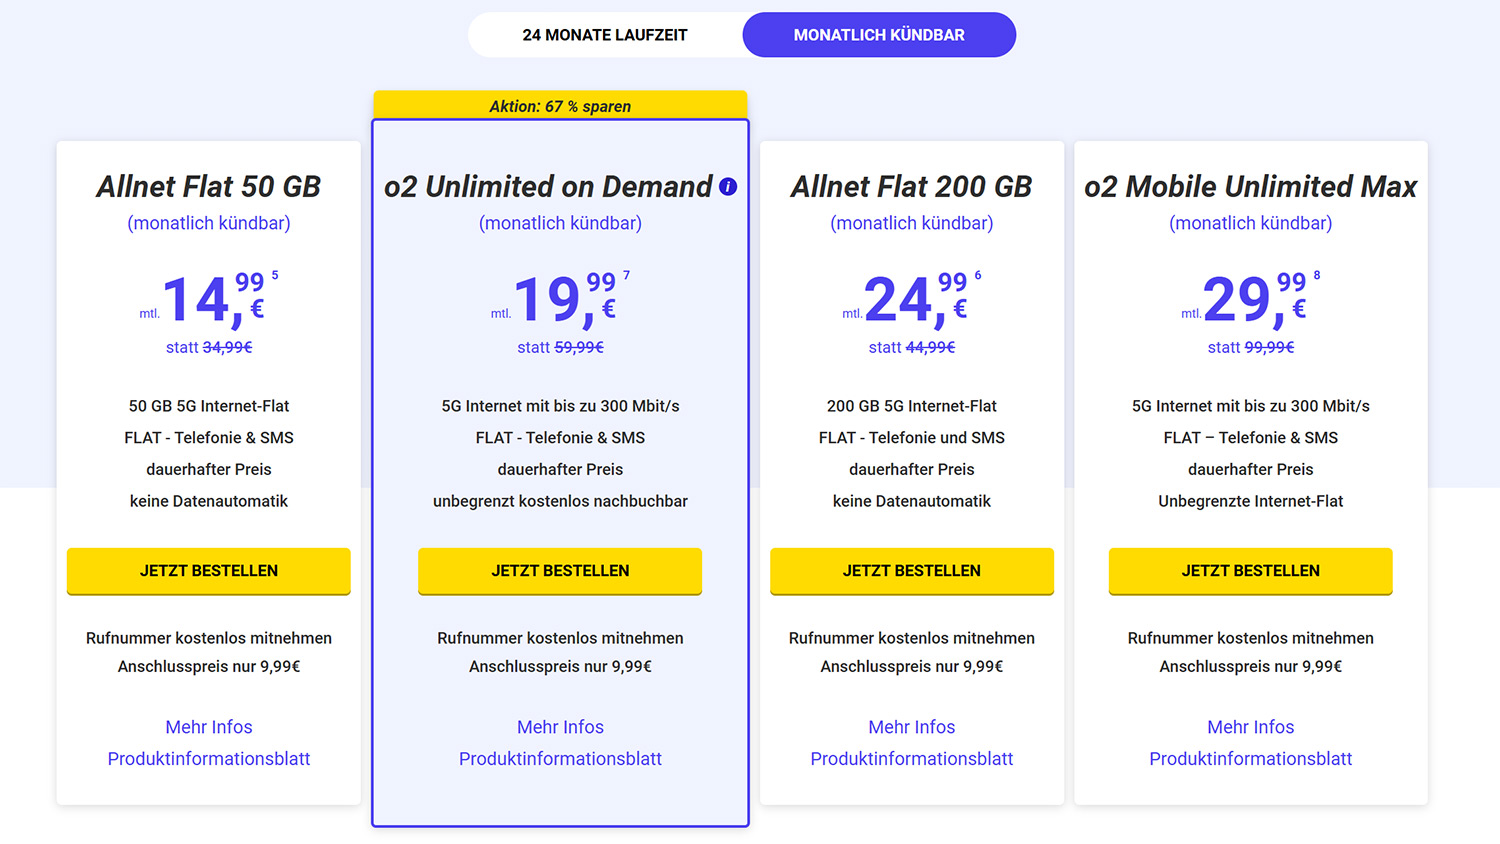
Task: Switch to 24 Monate Laufzeit toggle option
Action: pos(605,35)
